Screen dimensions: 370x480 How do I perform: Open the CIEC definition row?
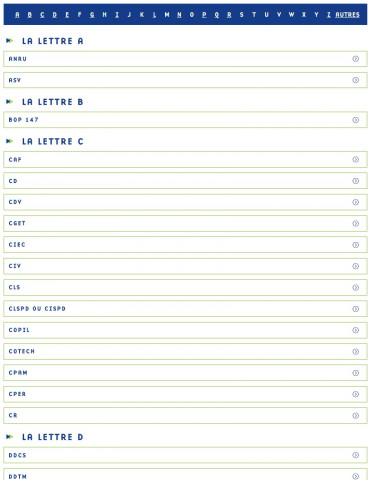pyautogui.click(x=185, y=245)
